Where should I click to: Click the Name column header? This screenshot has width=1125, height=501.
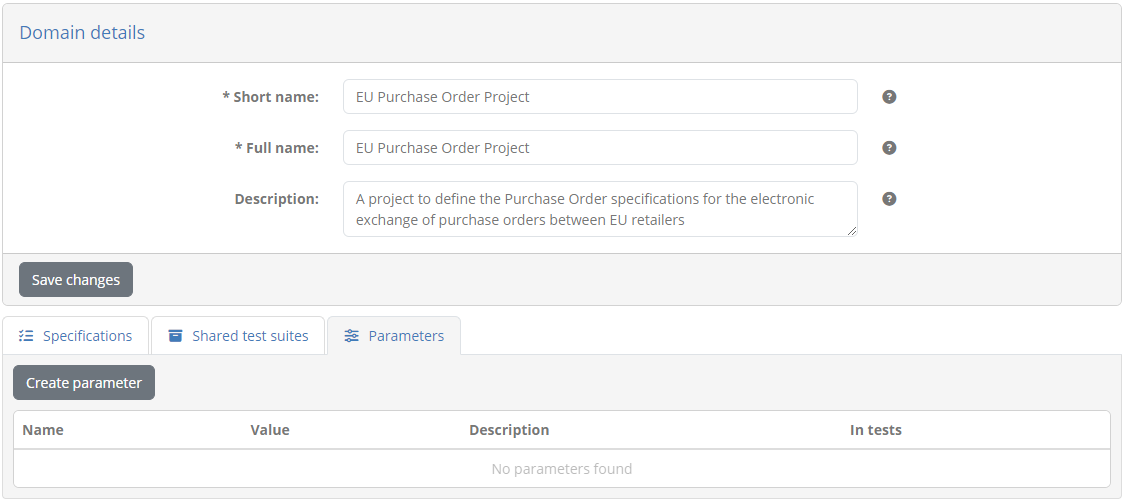coord(43,430)
